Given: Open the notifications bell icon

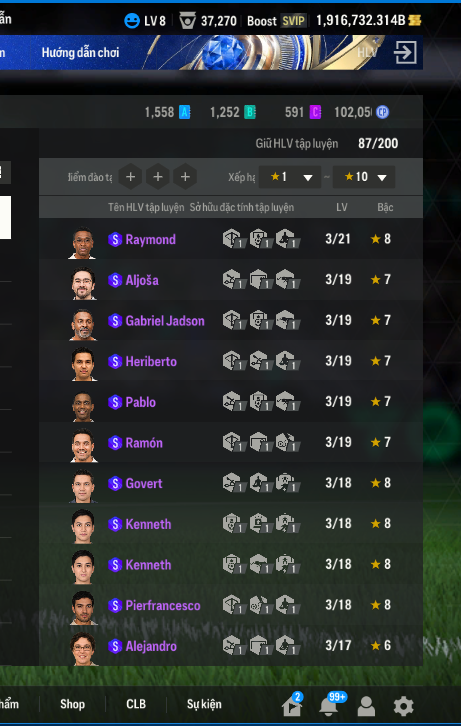Looking at the screenshot, I should pyautogui.click(x=328, y=706).
